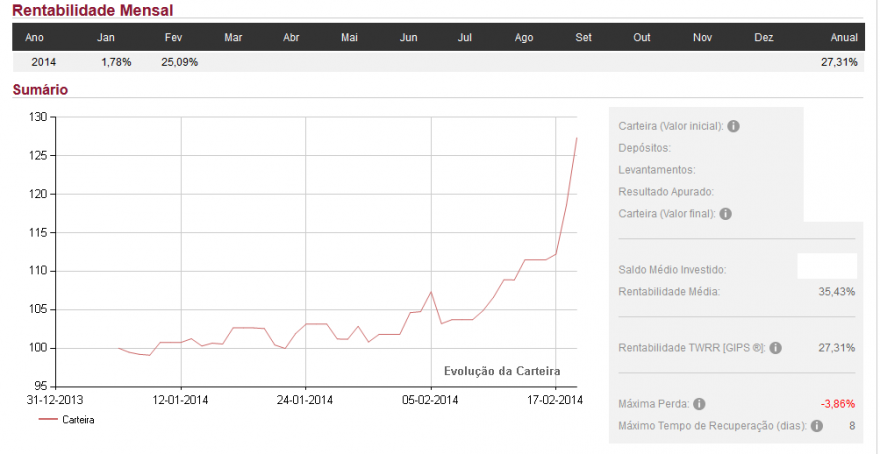Select the Jul column header
Viewport: 880px width, 454px height.
tap(465, 38)
